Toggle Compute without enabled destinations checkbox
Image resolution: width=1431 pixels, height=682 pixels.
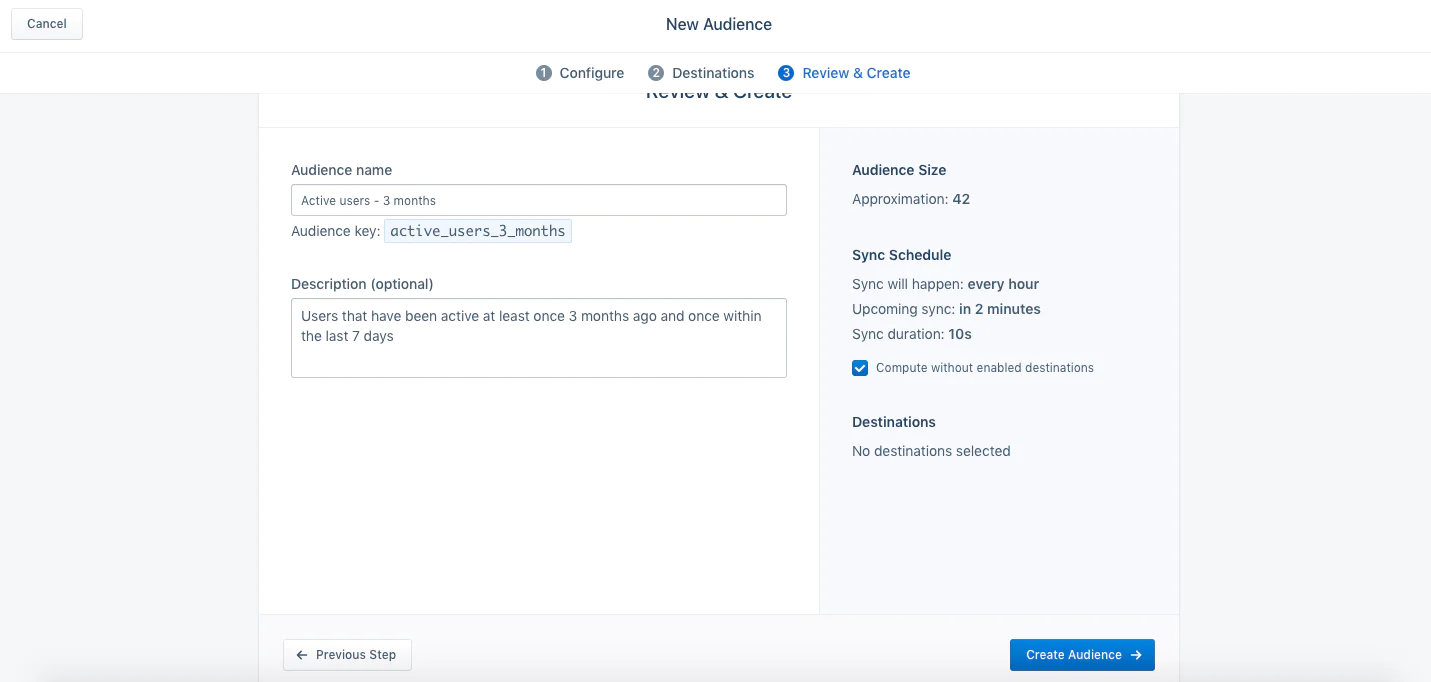860,368
